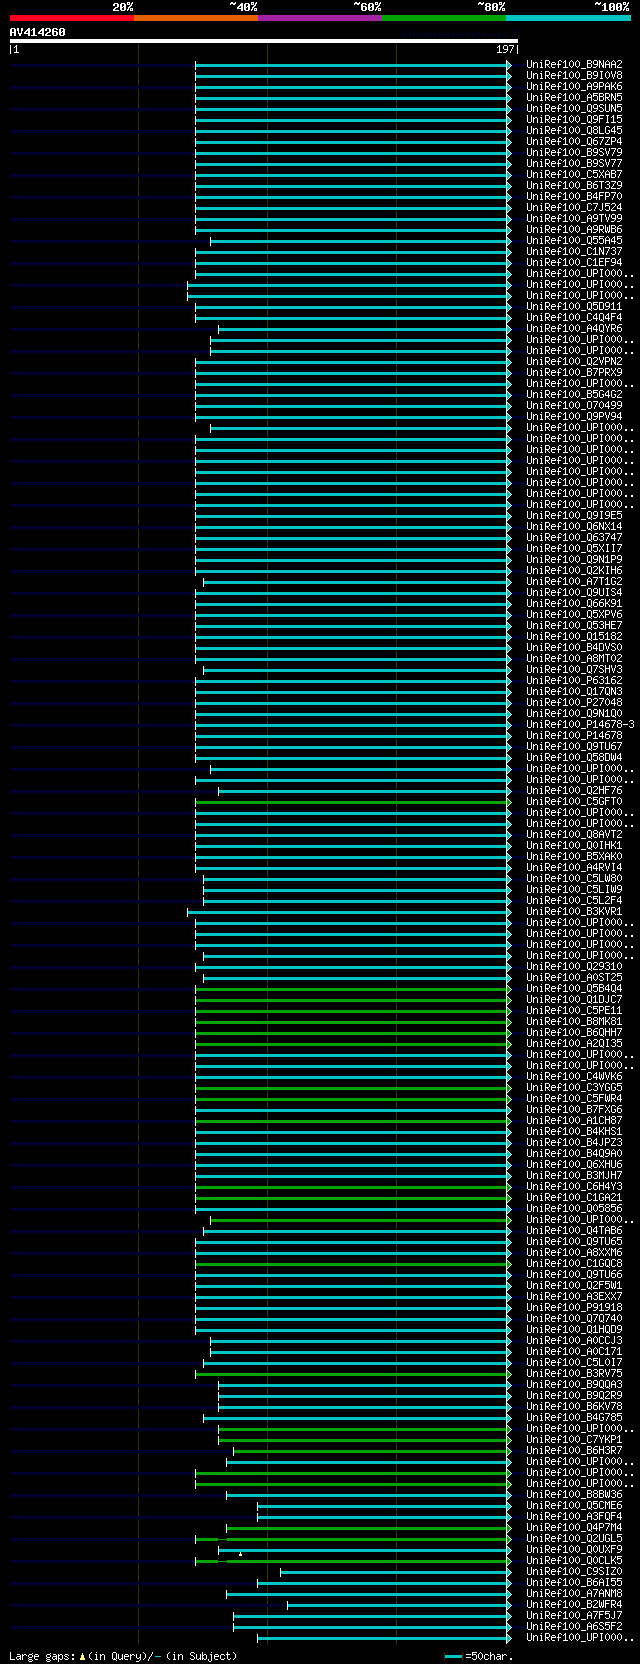The width and height of the screenshot is (640, 1664).
Task: Choose hit UniRef100_Q55A45
Action: pyautogui.click(x=574, y=240)
